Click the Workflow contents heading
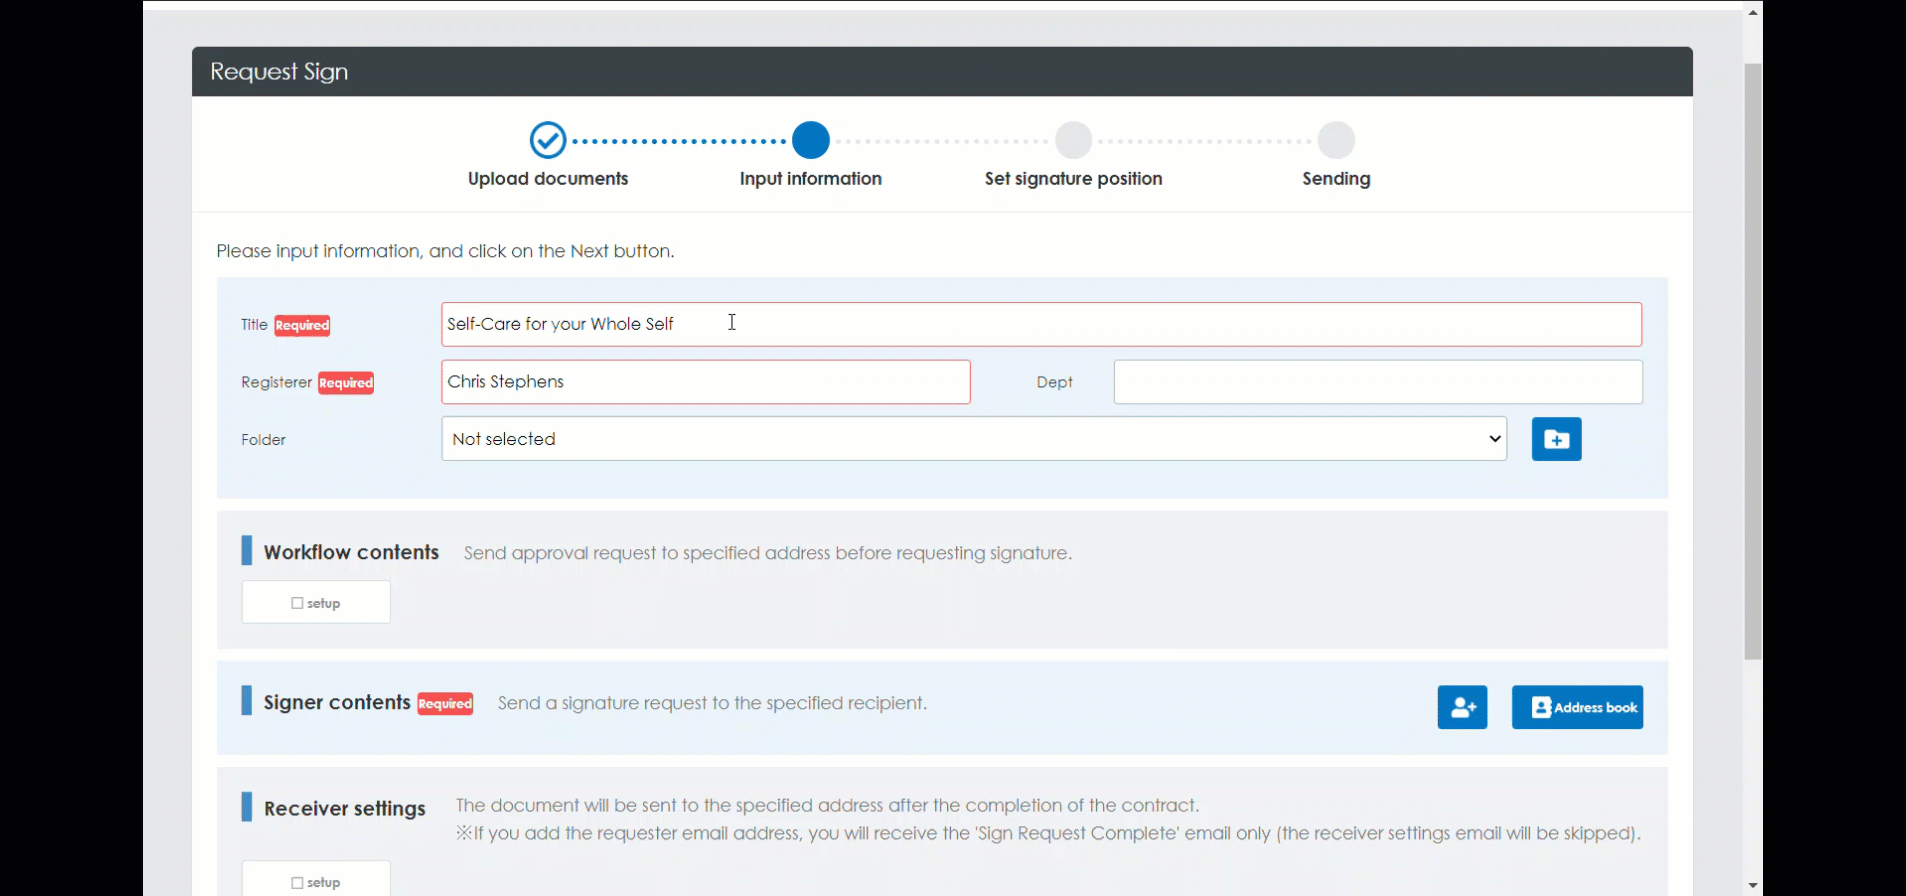 (x=351, y=553)
